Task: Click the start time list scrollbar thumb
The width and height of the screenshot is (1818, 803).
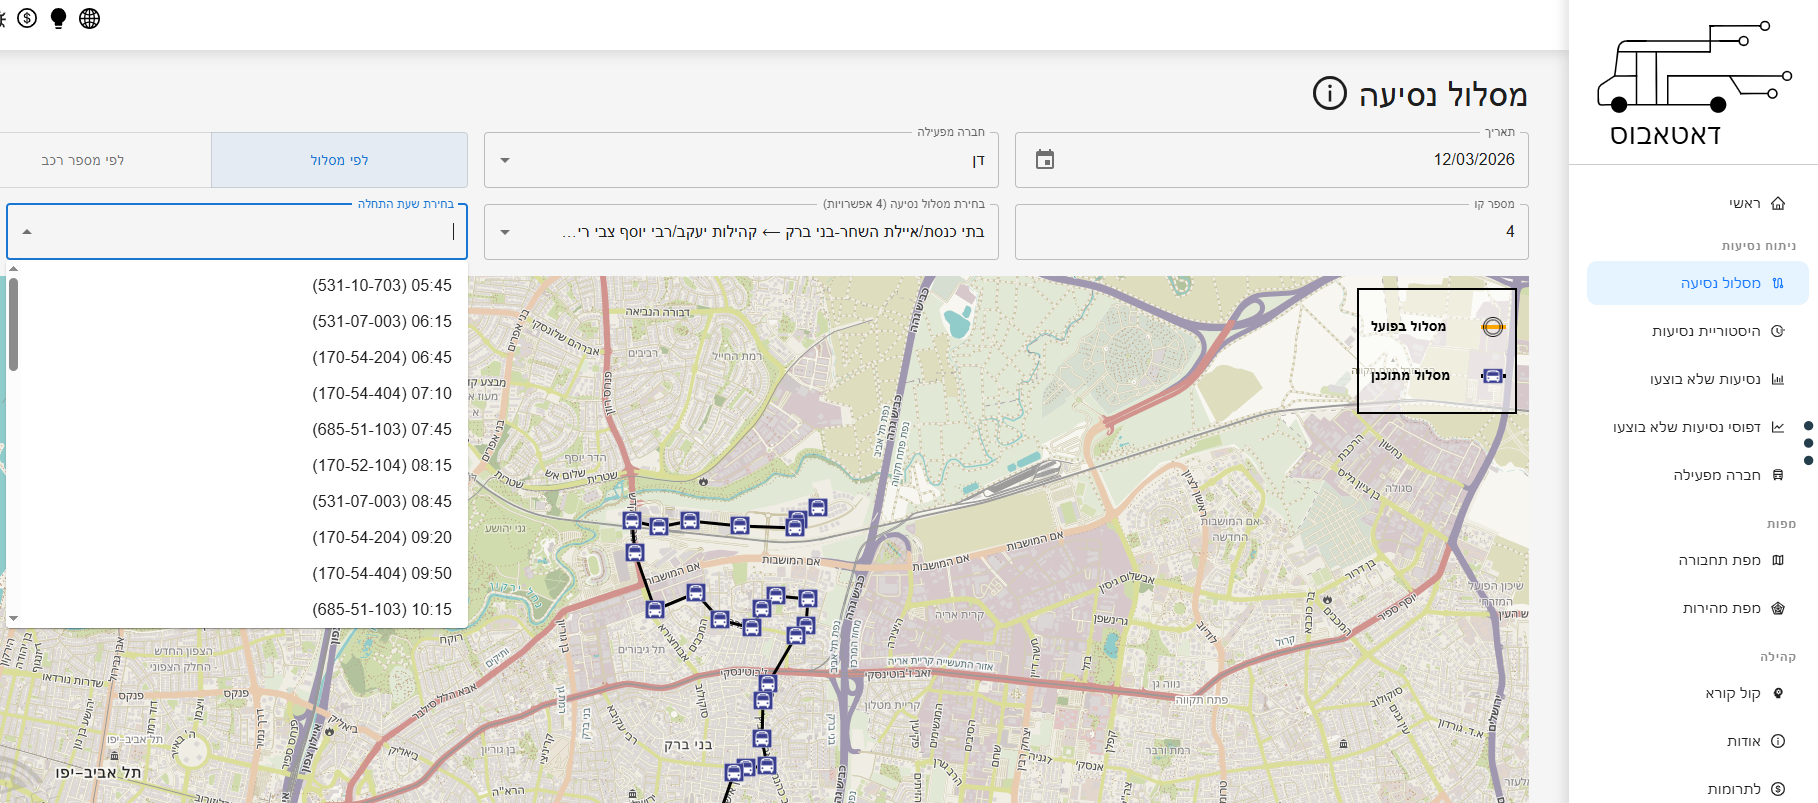Action: 13,324
